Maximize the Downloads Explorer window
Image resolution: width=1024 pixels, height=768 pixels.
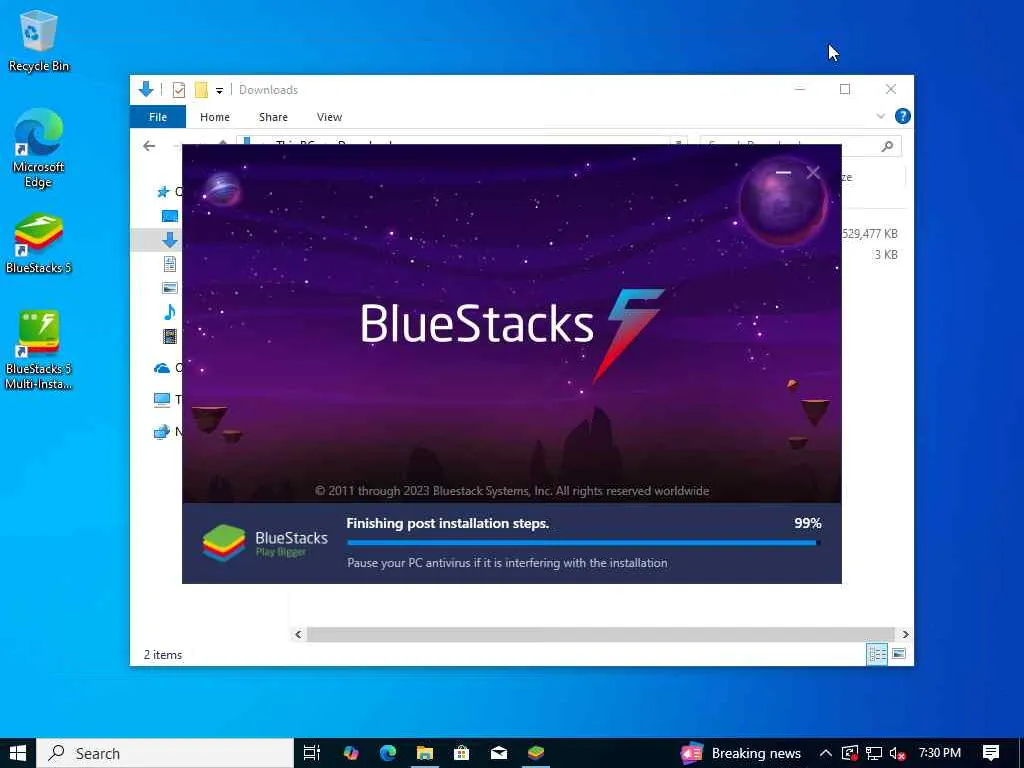(845, 89)
